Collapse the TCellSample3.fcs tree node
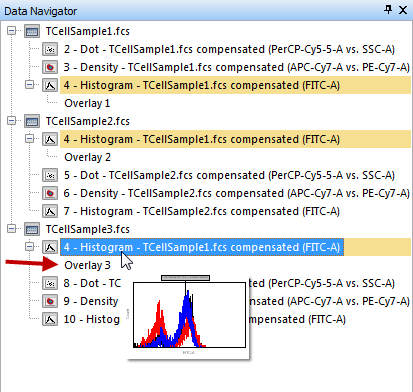This screenshot has height=392, width=413. (12, 229)
